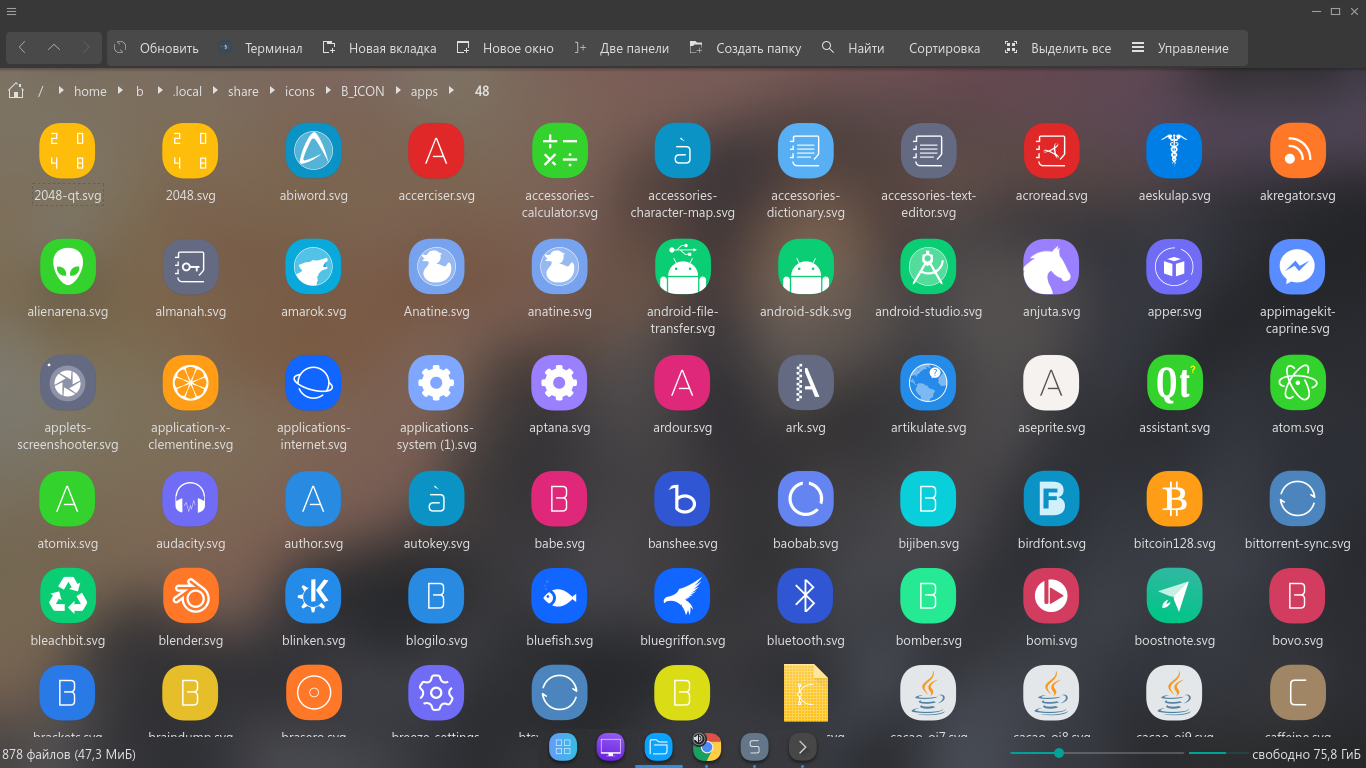Viewport: 1366px width, 768px height.
Task: Select applications-internet.svg icon
Action: pos(313,383)
